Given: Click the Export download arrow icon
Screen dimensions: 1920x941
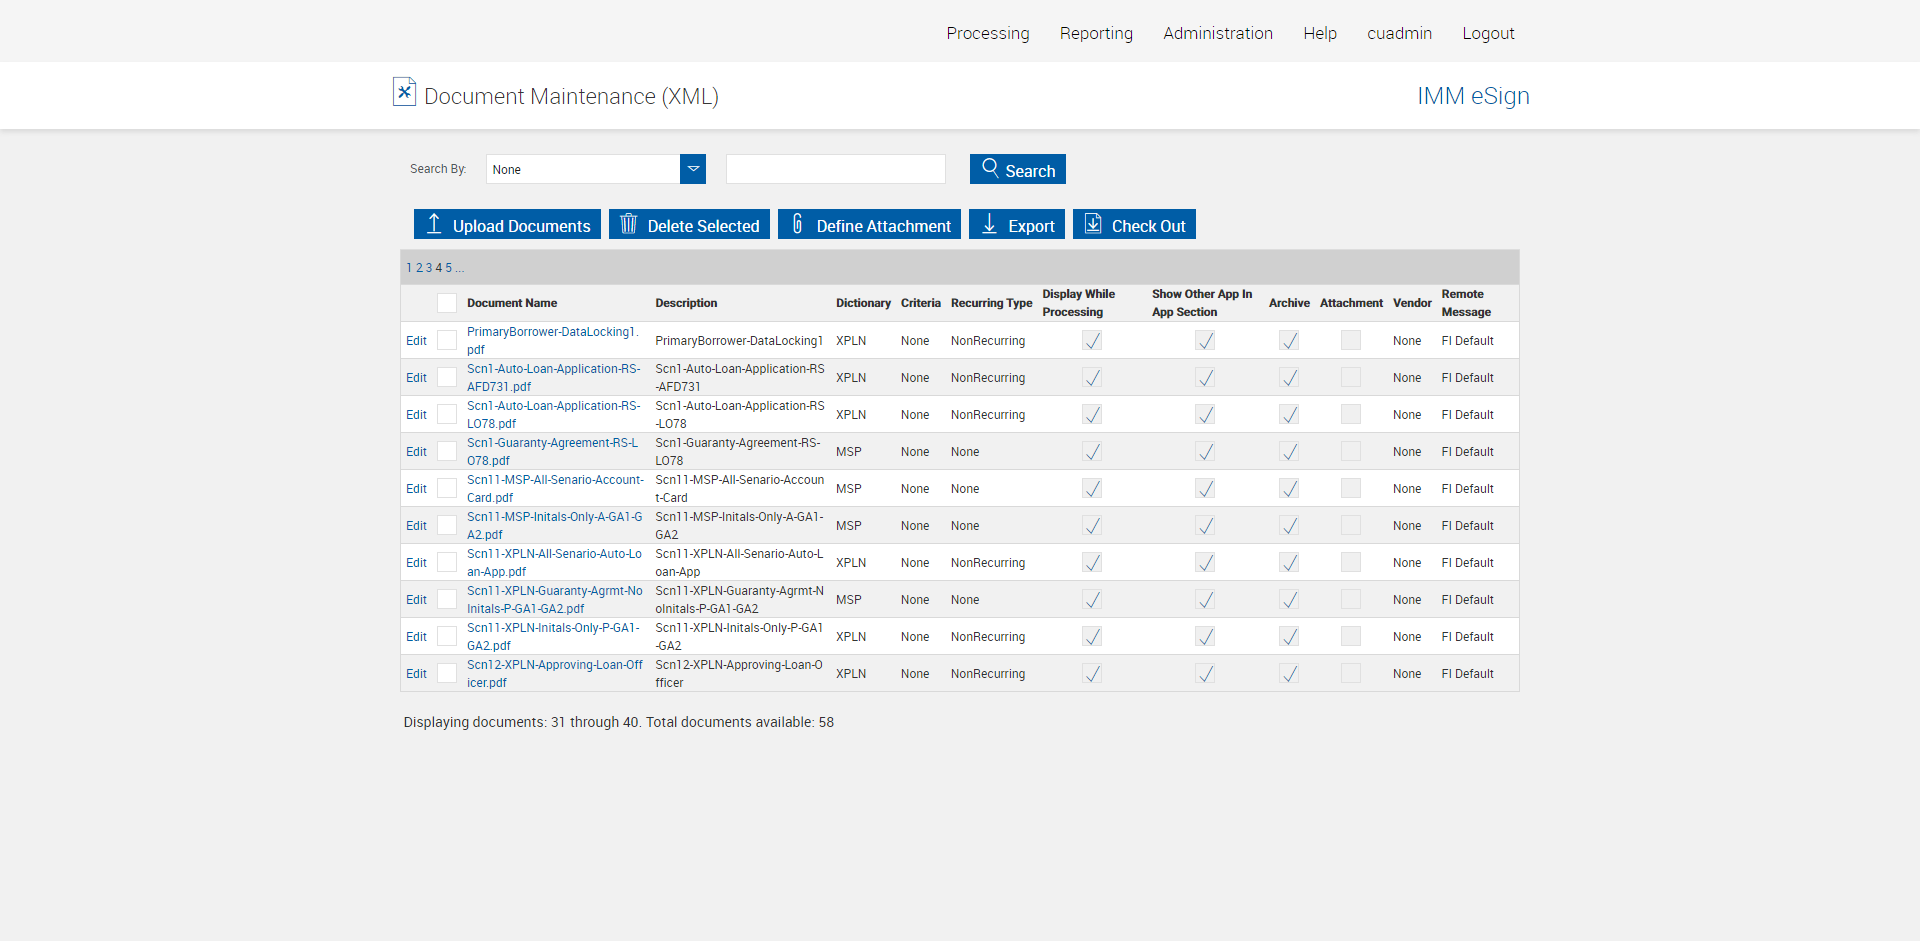Looking at the screenshot, I should [x=989, y=224].
